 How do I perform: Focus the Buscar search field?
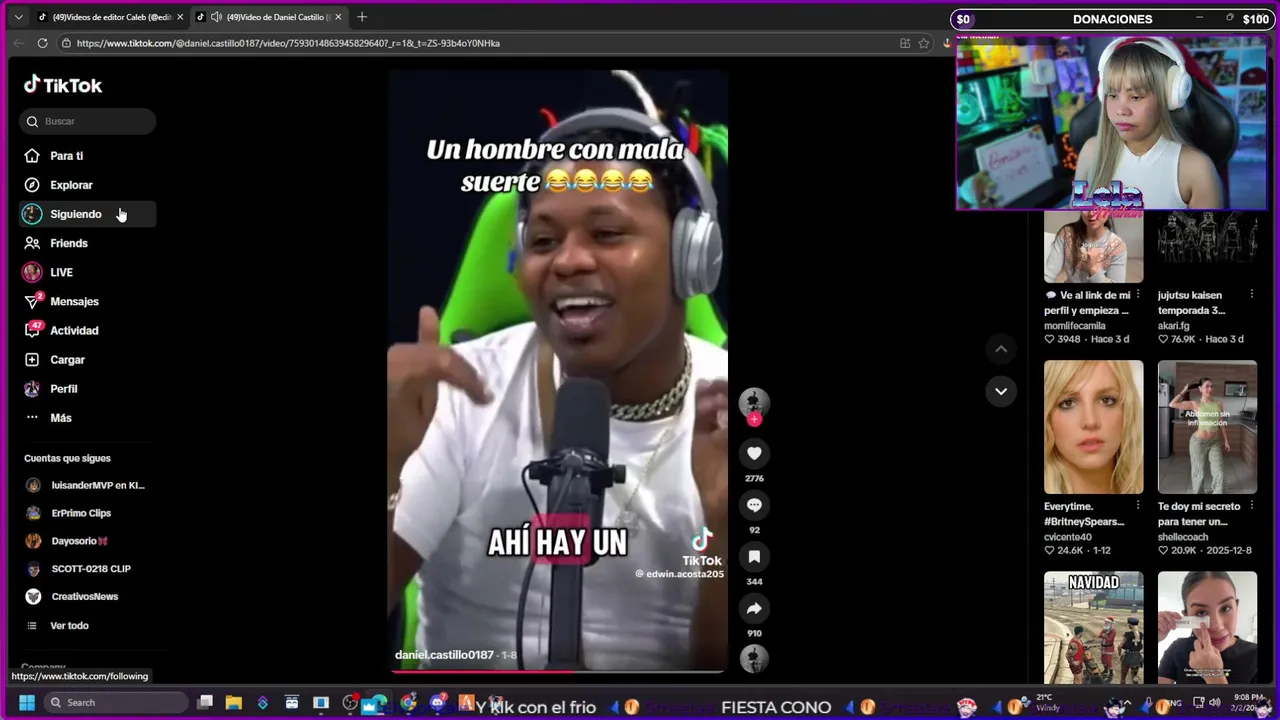pyautogui.click(x=88, y=121)
